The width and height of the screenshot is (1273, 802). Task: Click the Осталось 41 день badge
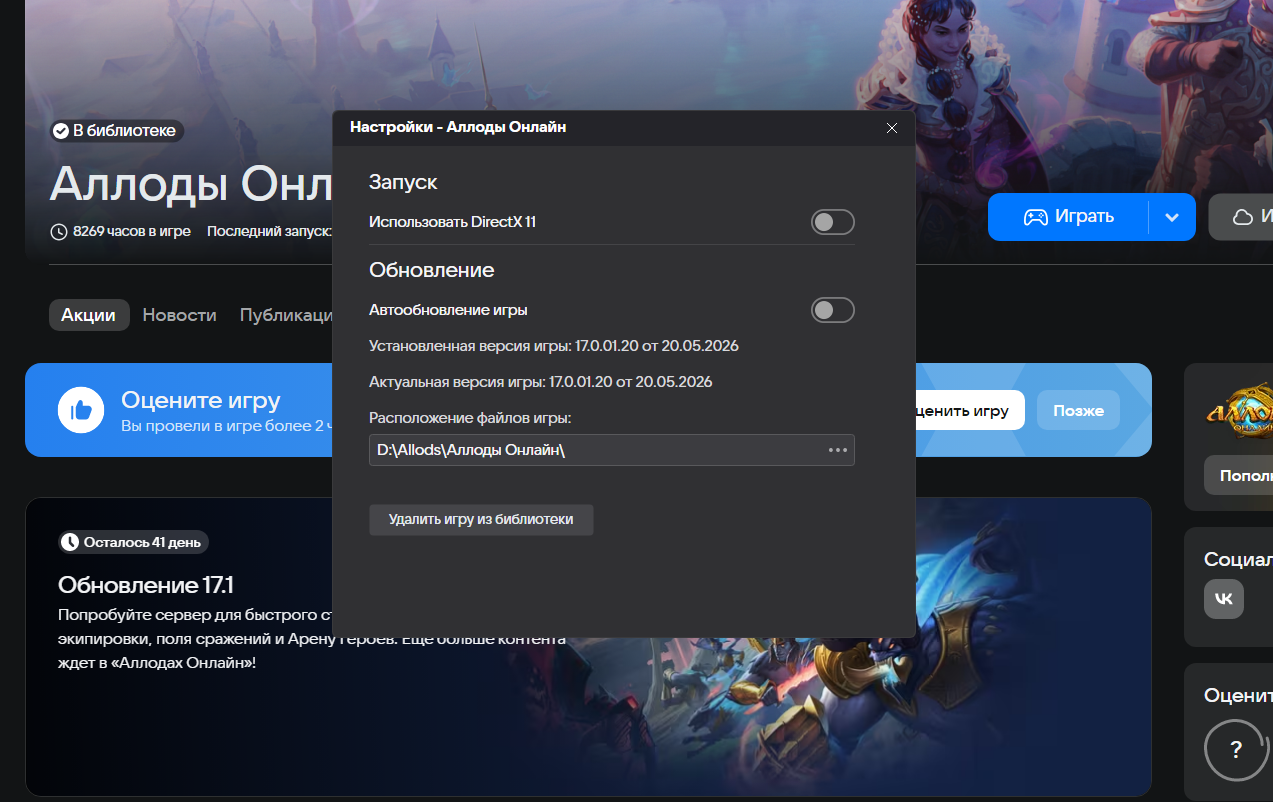click(133, 542)
